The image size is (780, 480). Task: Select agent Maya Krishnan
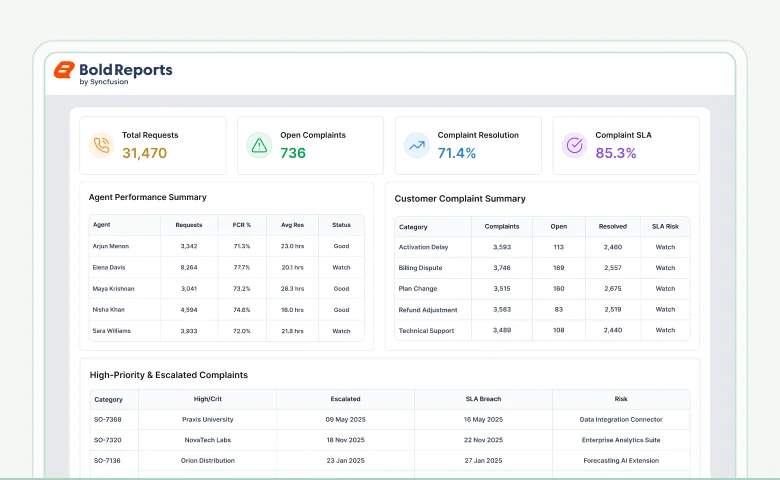[113, 288]
